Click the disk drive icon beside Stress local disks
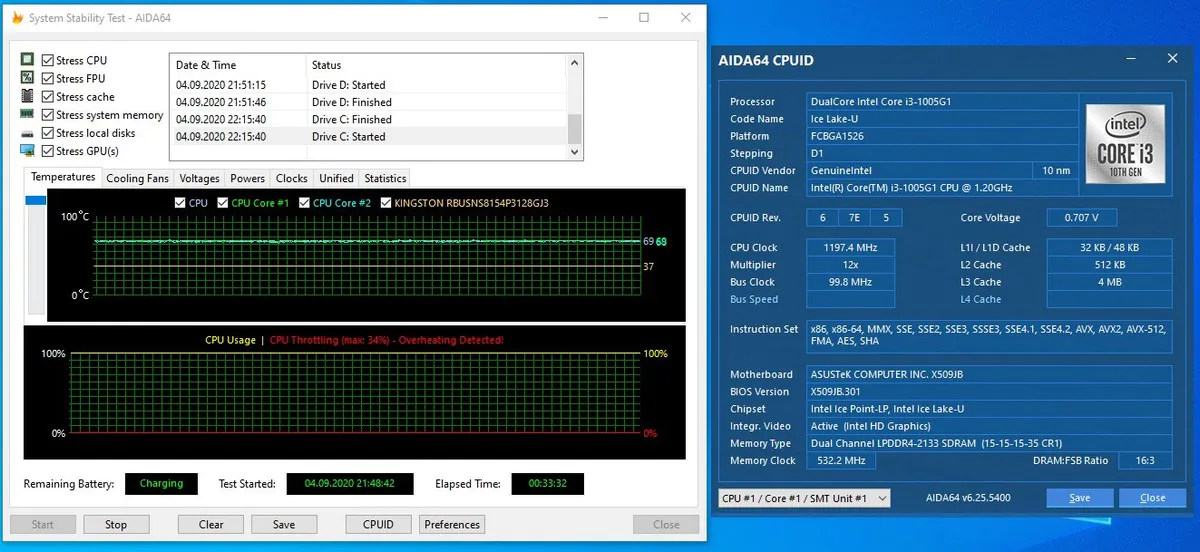The image size is (1200, 552). 28,133
